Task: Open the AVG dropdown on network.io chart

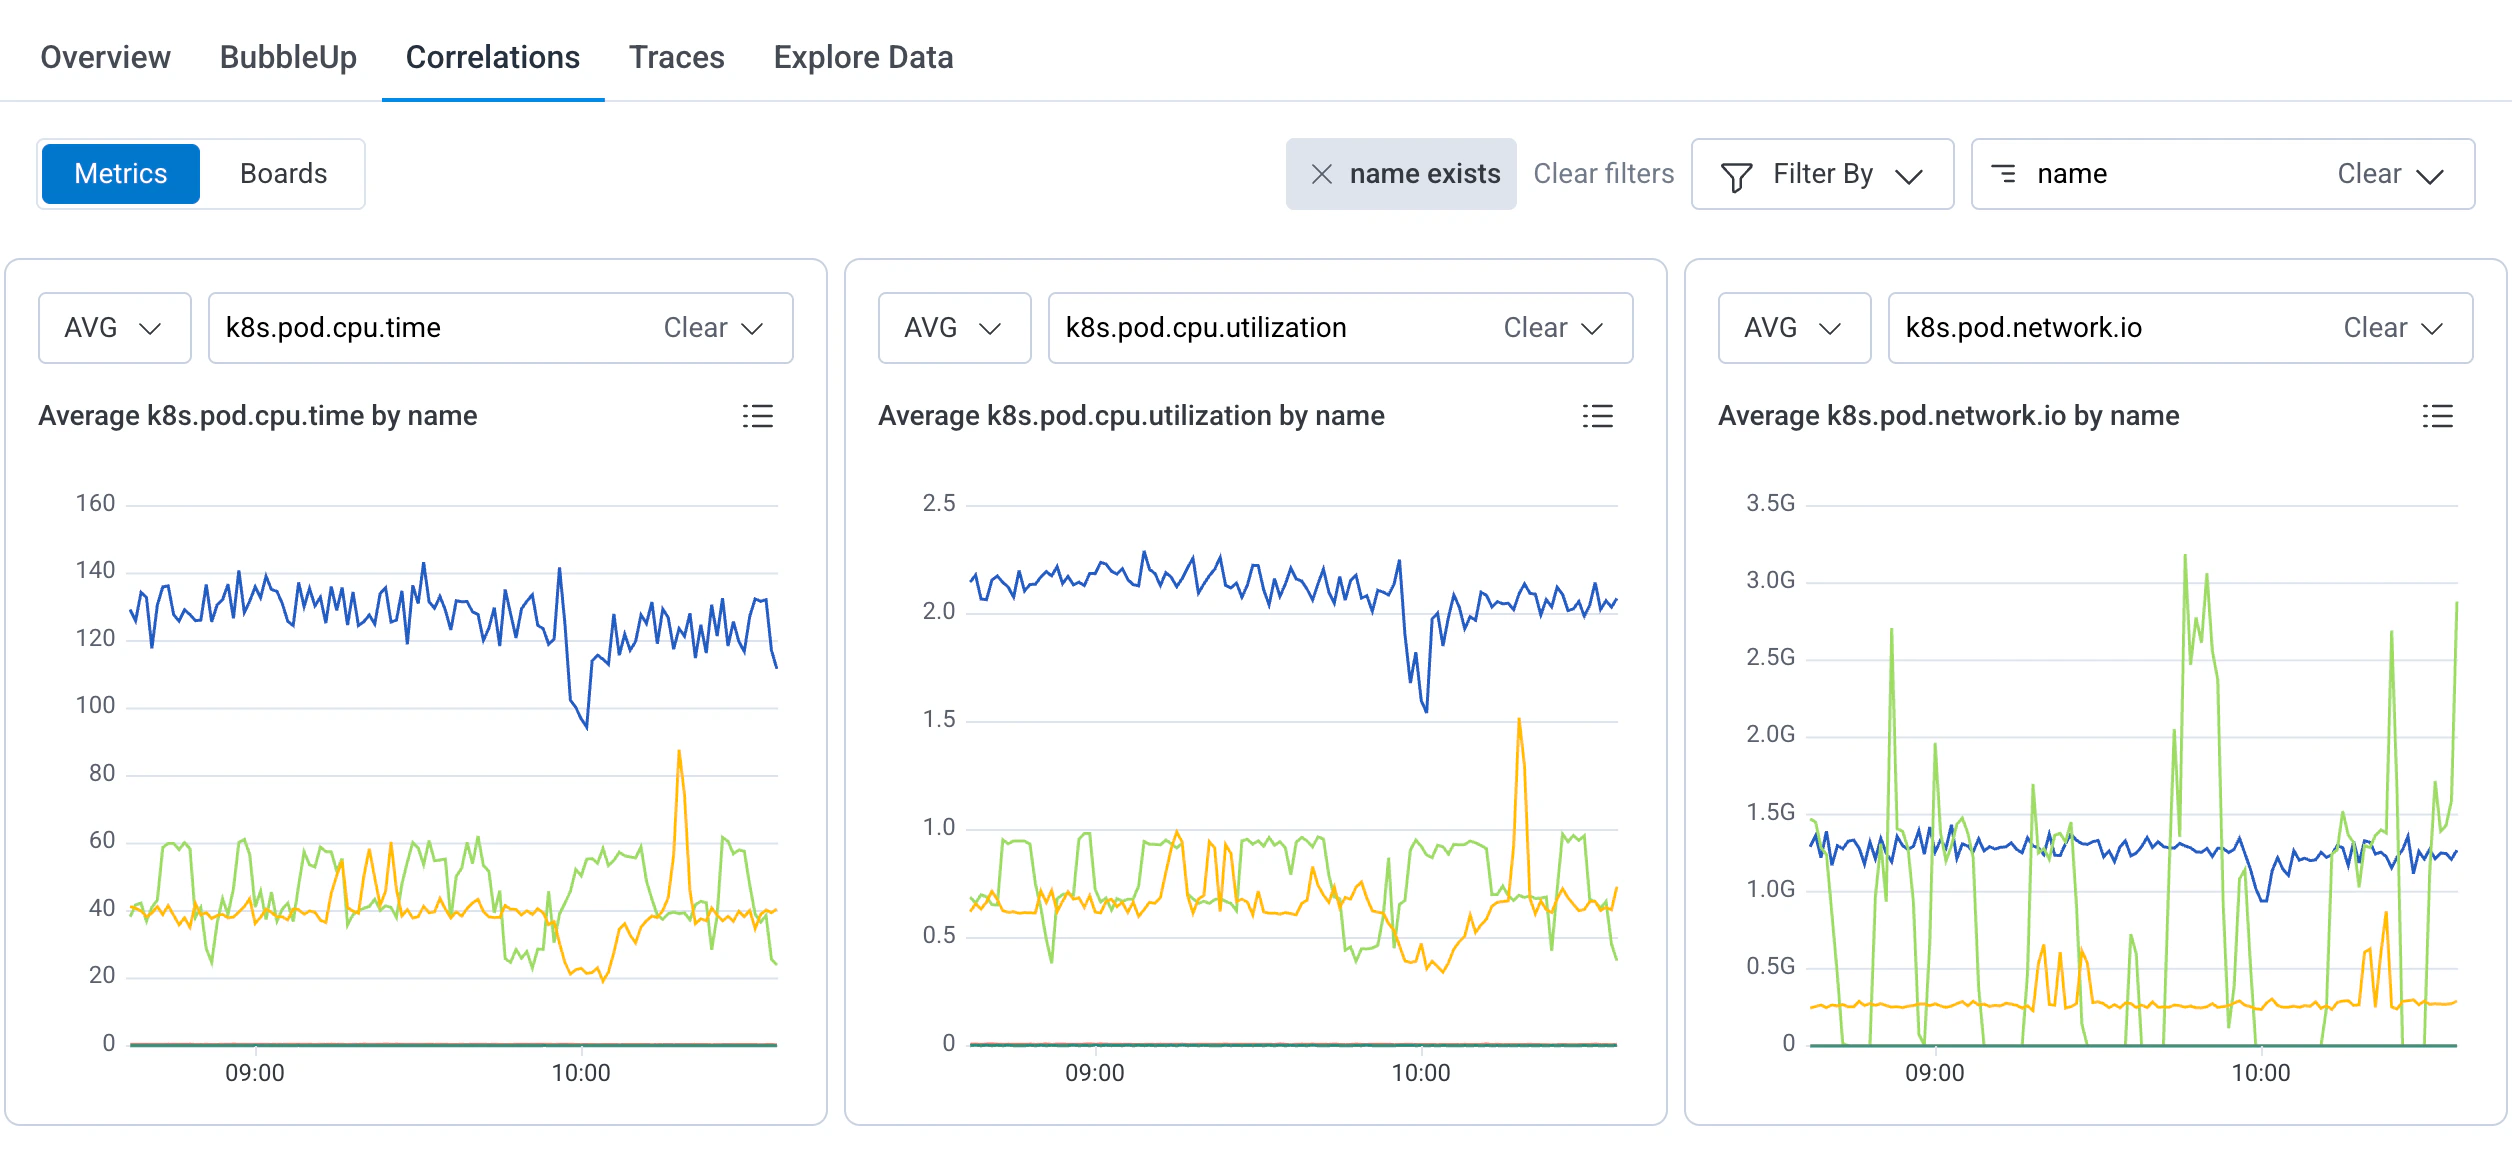Action: coord(1794,327)
